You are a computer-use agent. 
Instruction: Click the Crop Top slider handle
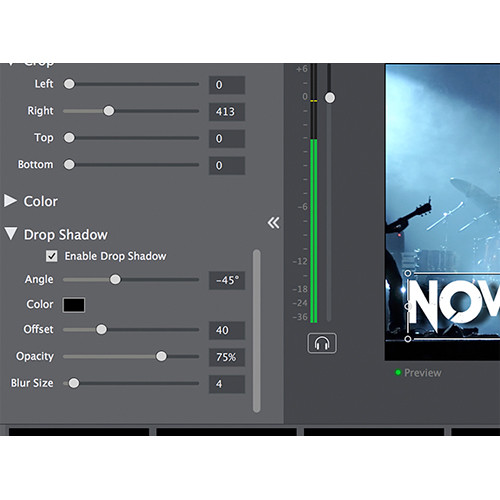click(x=69, y=138)
